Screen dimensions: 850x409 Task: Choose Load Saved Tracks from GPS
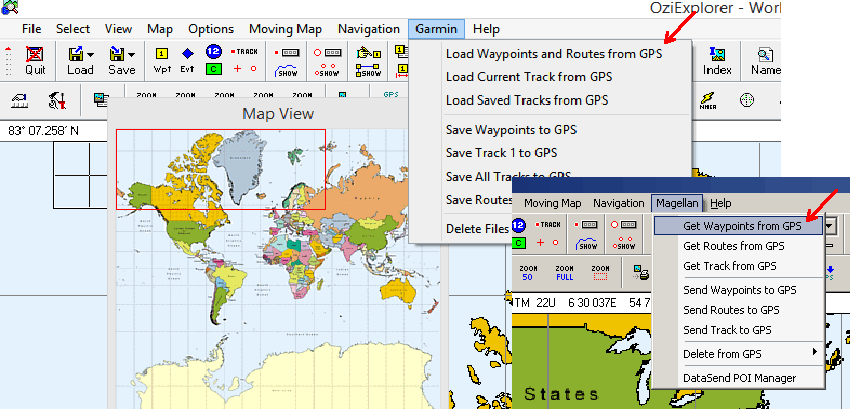pyautogui.click(x=526, y=100)
